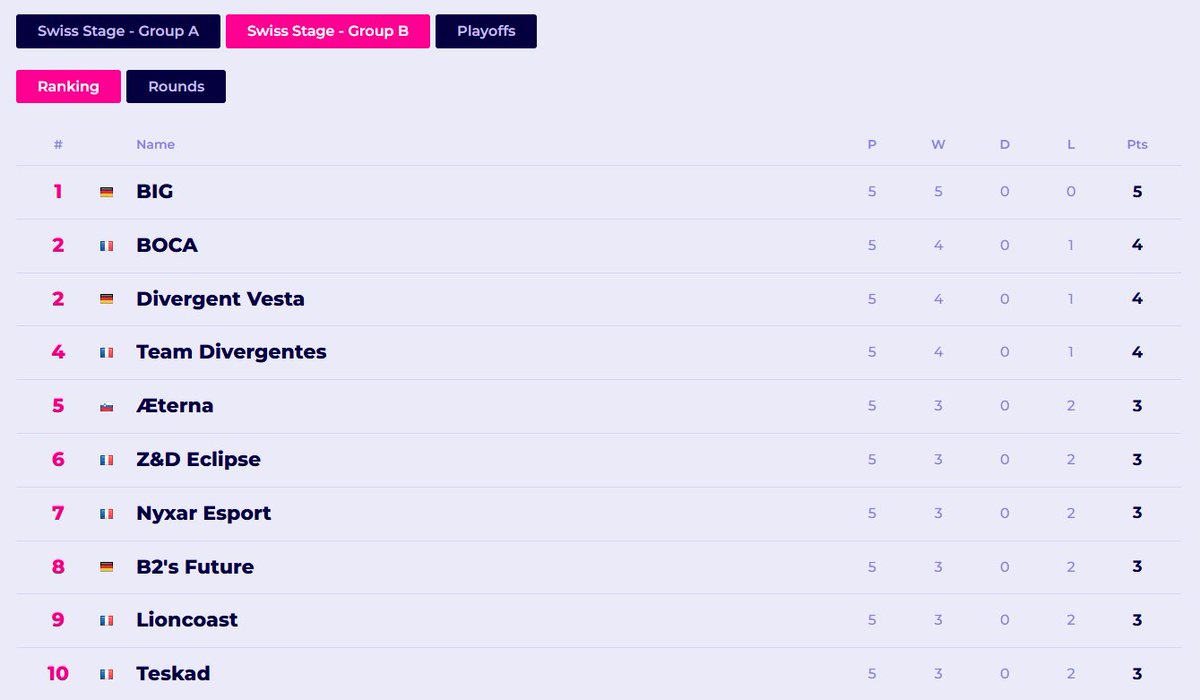1200x700 pixels.
Task: Click the # column header
Action: click(x=58, y=145)
